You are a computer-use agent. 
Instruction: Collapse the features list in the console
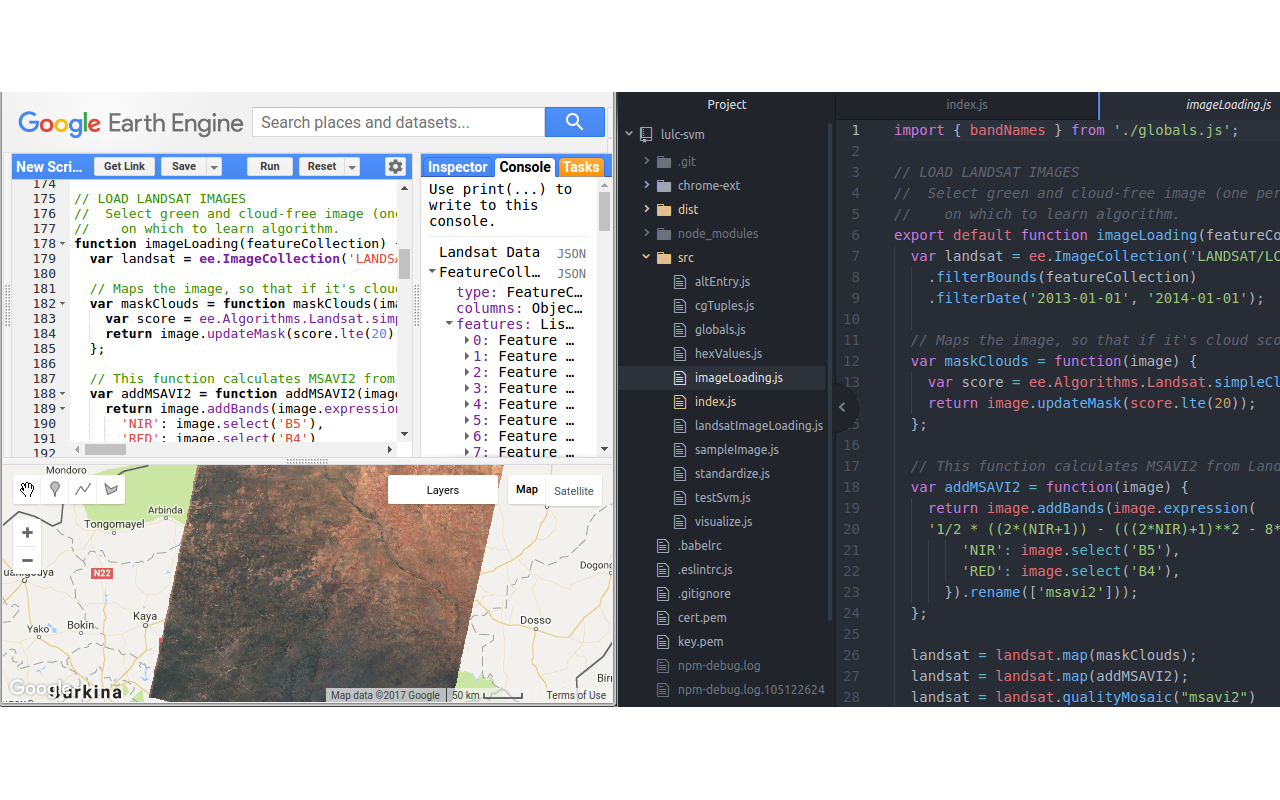[x=450, y=324]
